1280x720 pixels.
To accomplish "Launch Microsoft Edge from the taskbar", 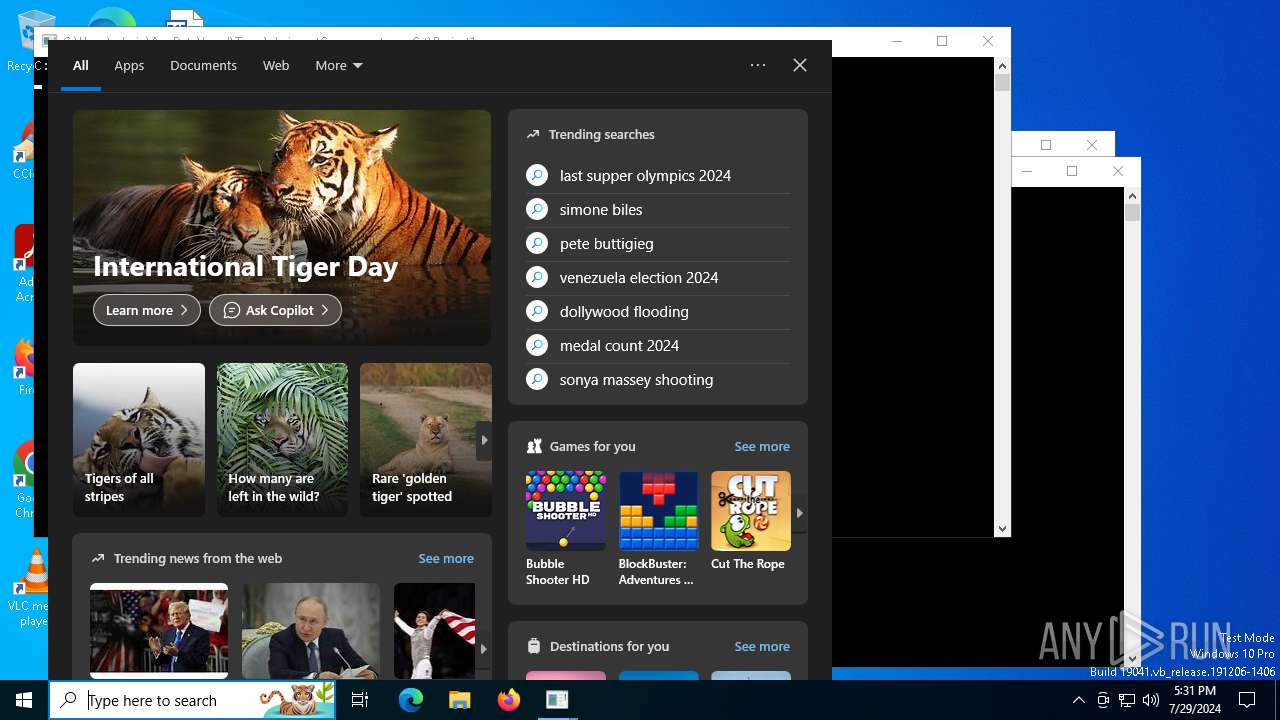I will (x=411, y=700).
